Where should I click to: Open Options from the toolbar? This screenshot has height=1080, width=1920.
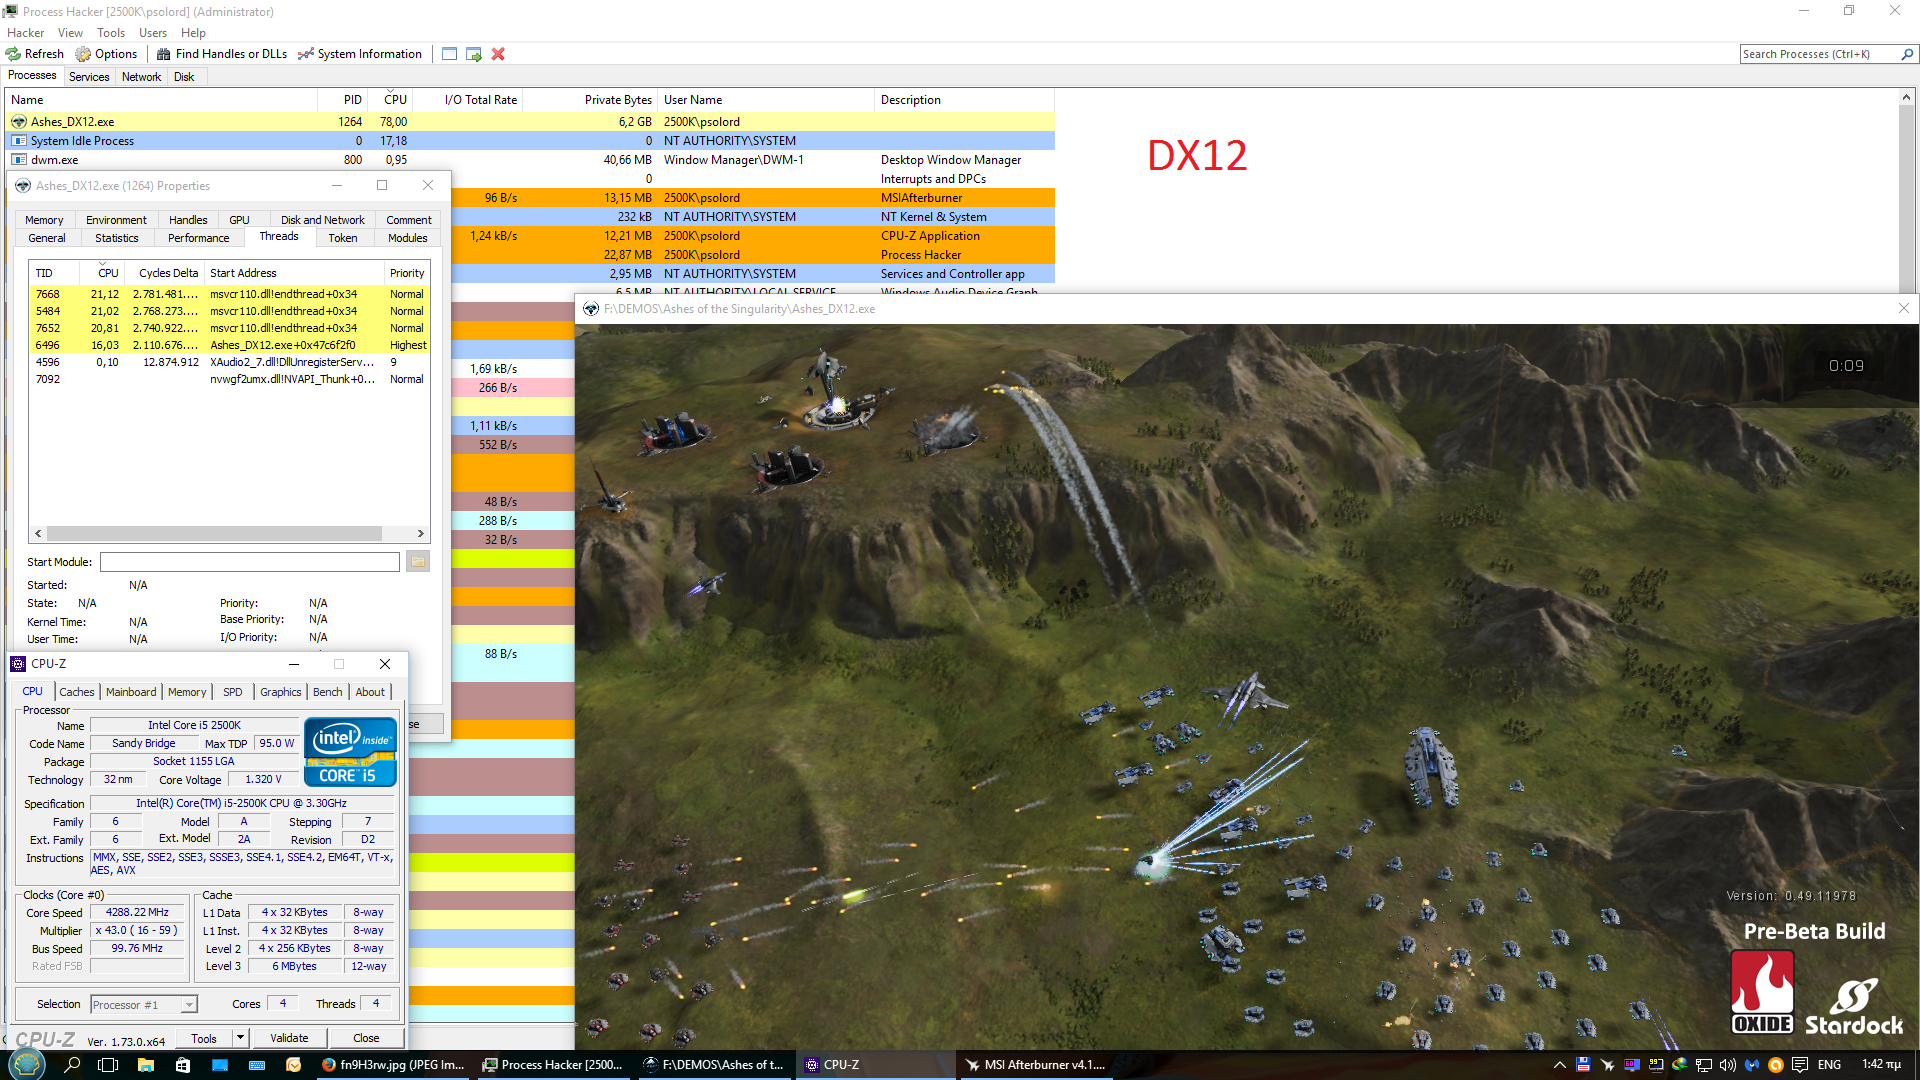click(x=106, y=54)
